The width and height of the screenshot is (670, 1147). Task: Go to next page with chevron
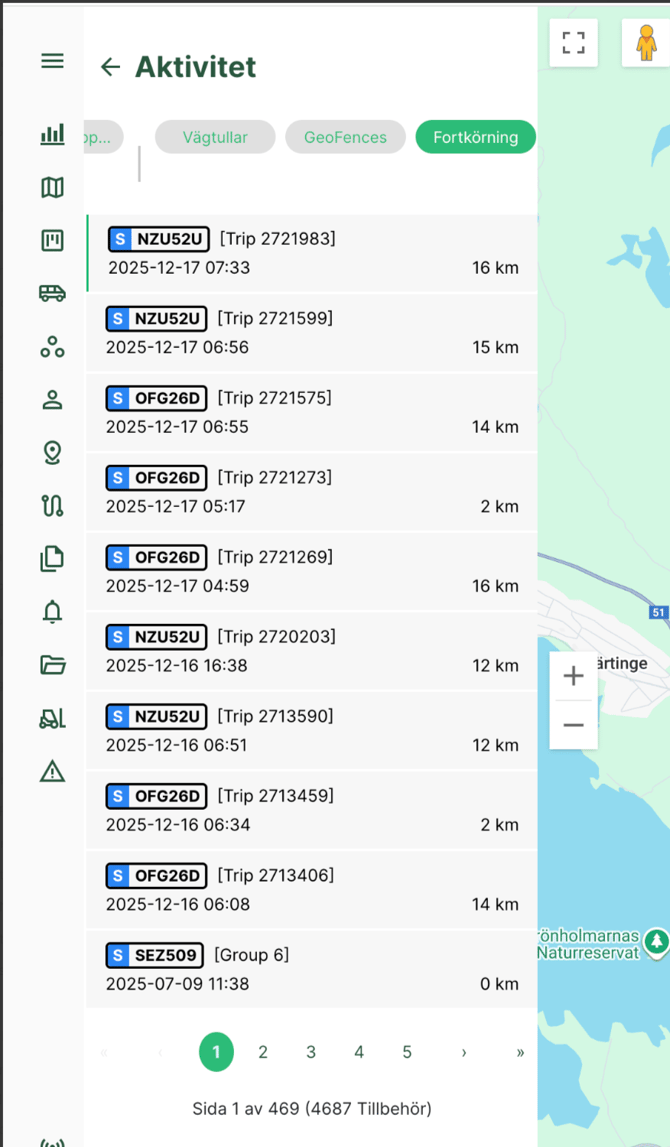[x=464, y=1052]
